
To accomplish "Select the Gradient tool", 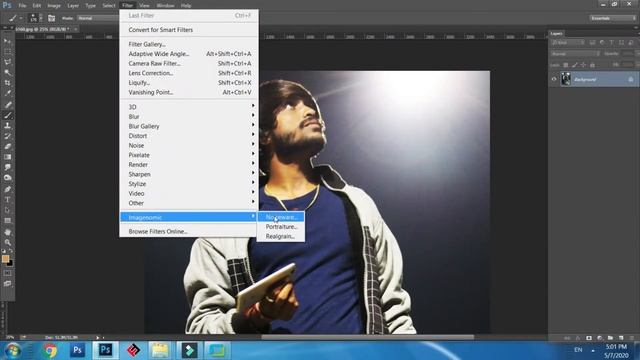I will coord(7,157).
